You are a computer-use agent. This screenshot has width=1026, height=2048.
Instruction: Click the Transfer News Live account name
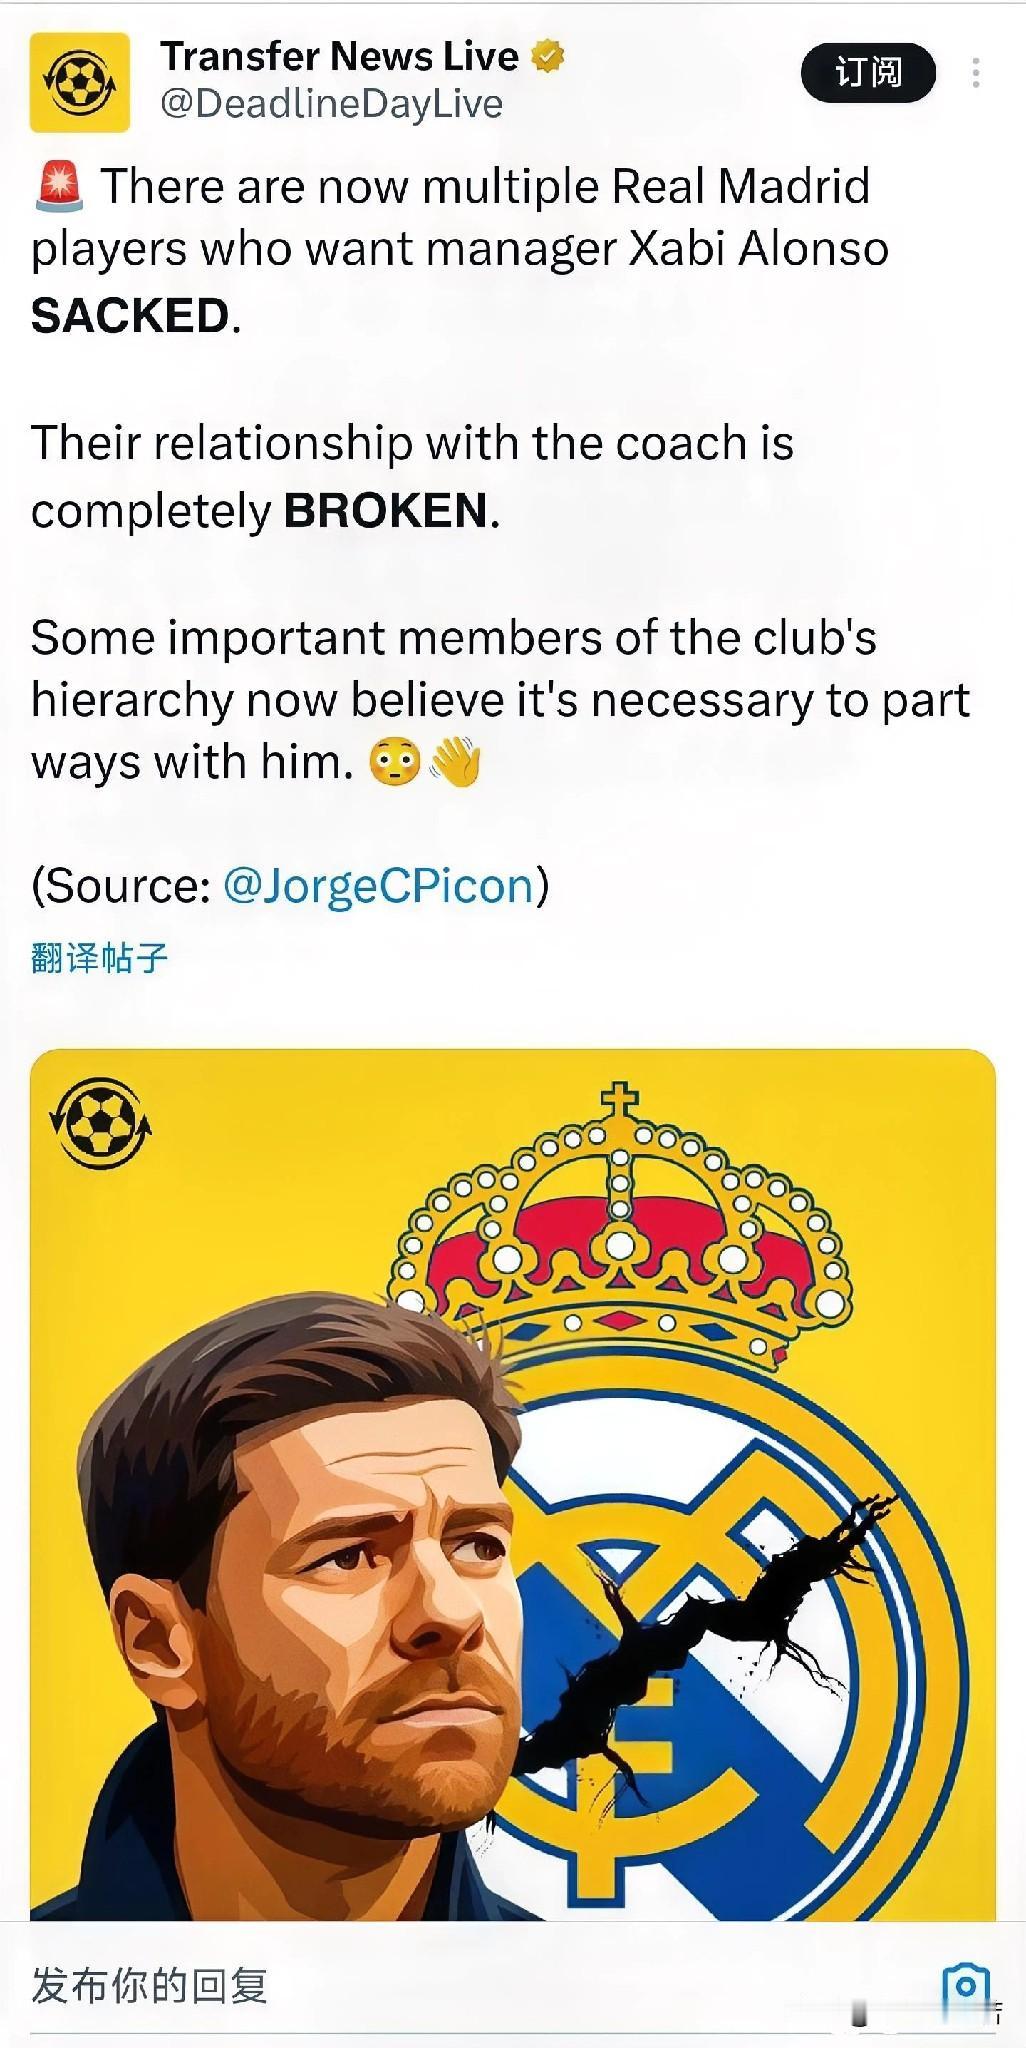[x=339, y=56]
